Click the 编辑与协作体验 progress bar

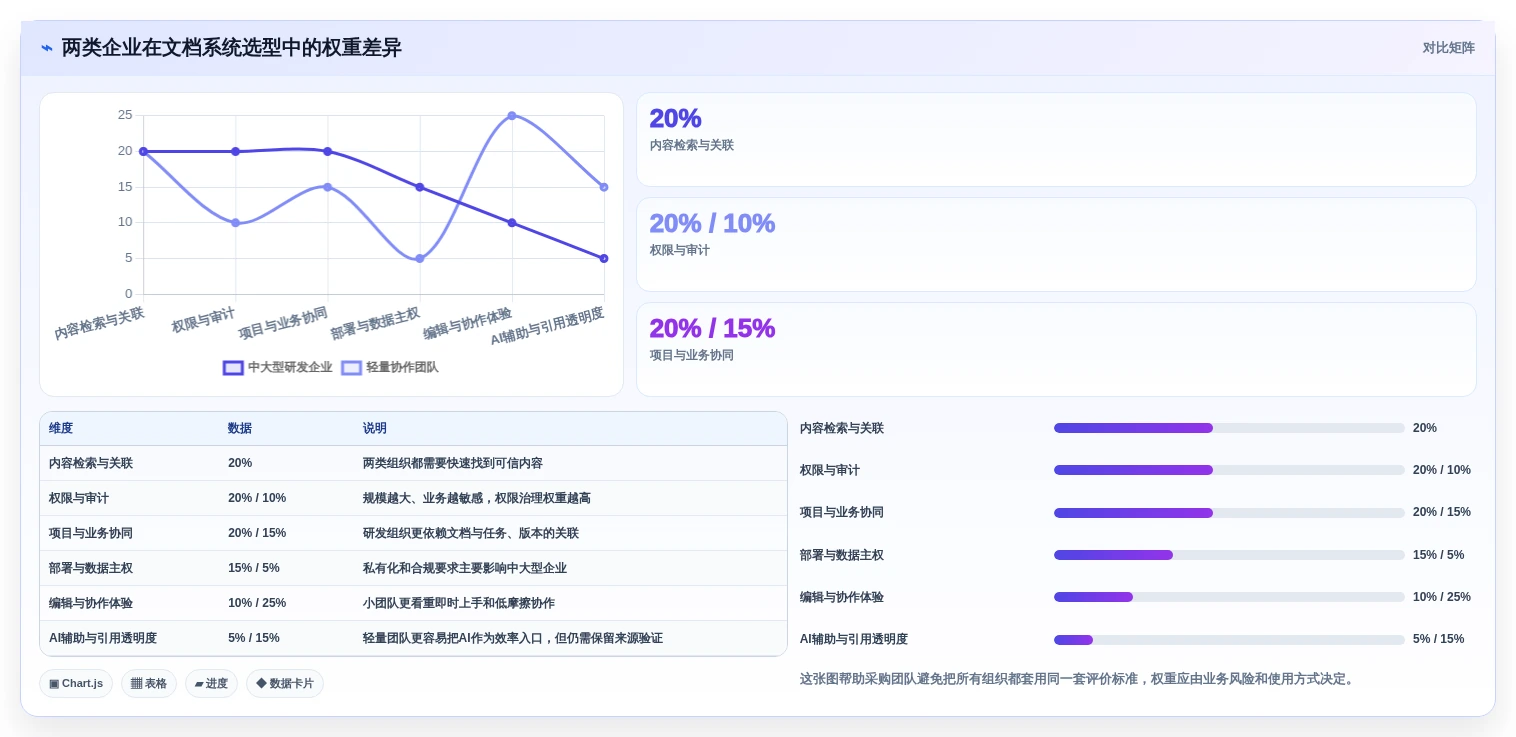click(x=1229, y=597)
